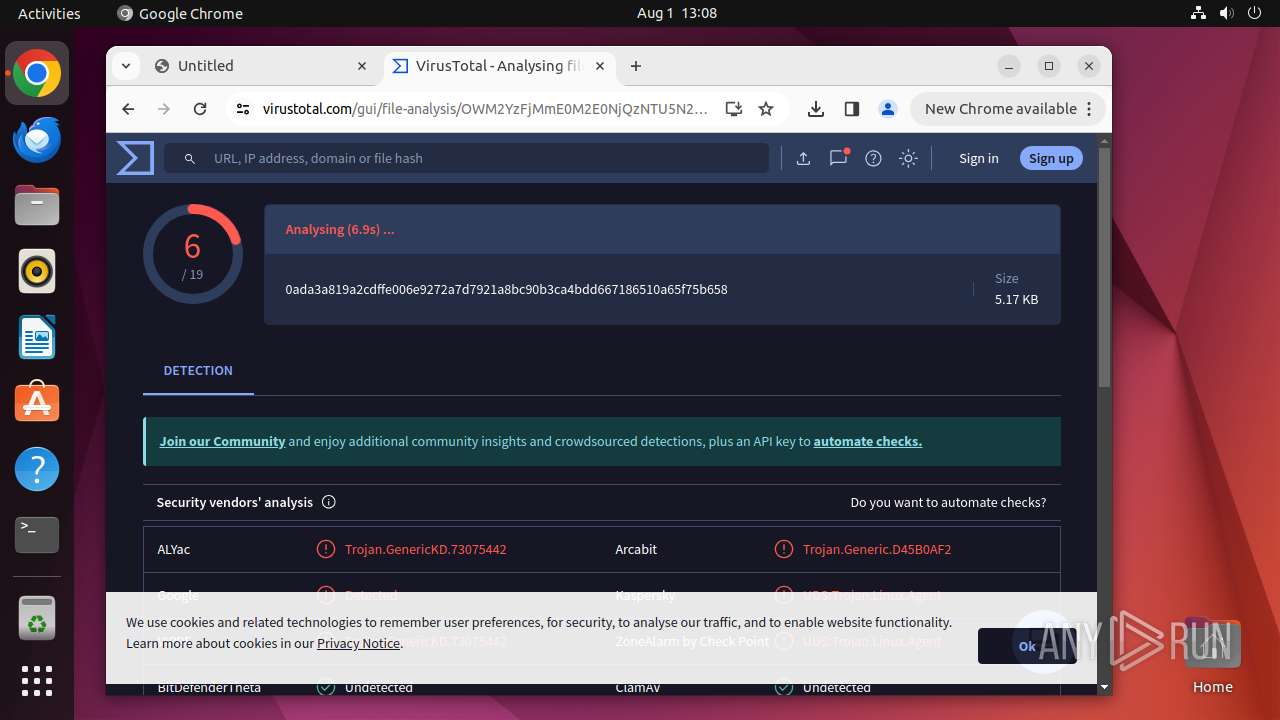Accept cookies with the Ok button
The image size is (1280, 720).
pyautogui.click(x=1027, y=646)
